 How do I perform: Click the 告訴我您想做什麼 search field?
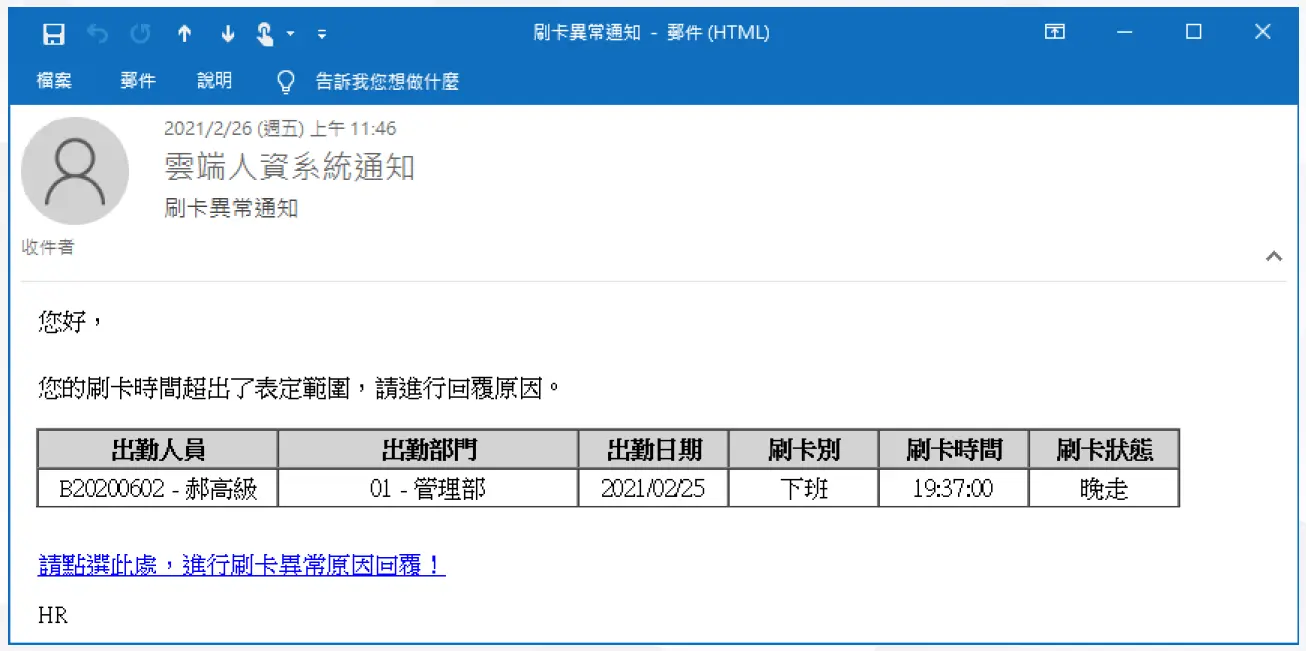tap(387, 82)
